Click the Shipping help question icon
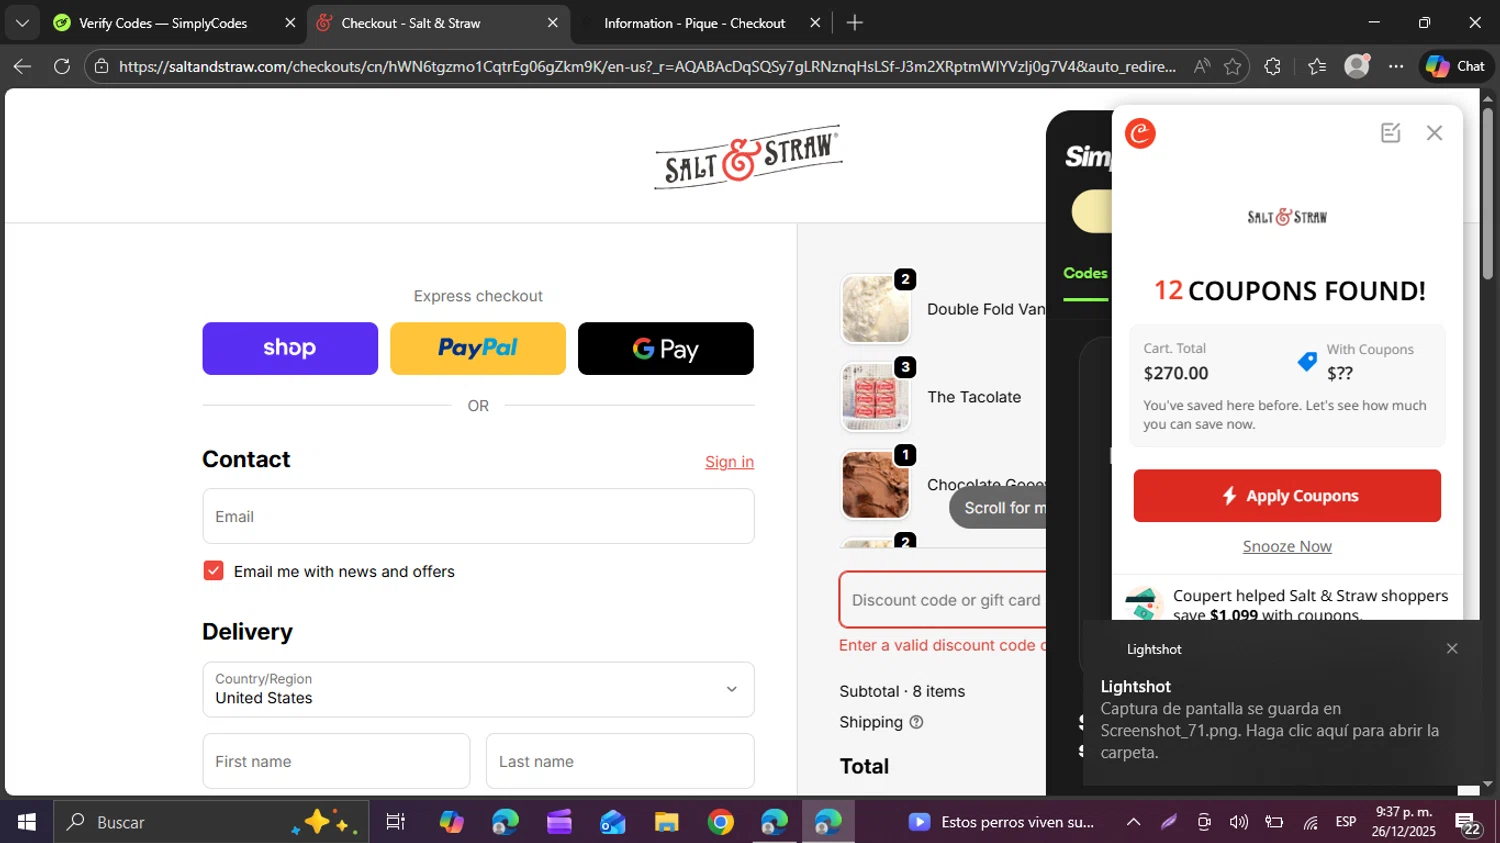 pos(916,722)
